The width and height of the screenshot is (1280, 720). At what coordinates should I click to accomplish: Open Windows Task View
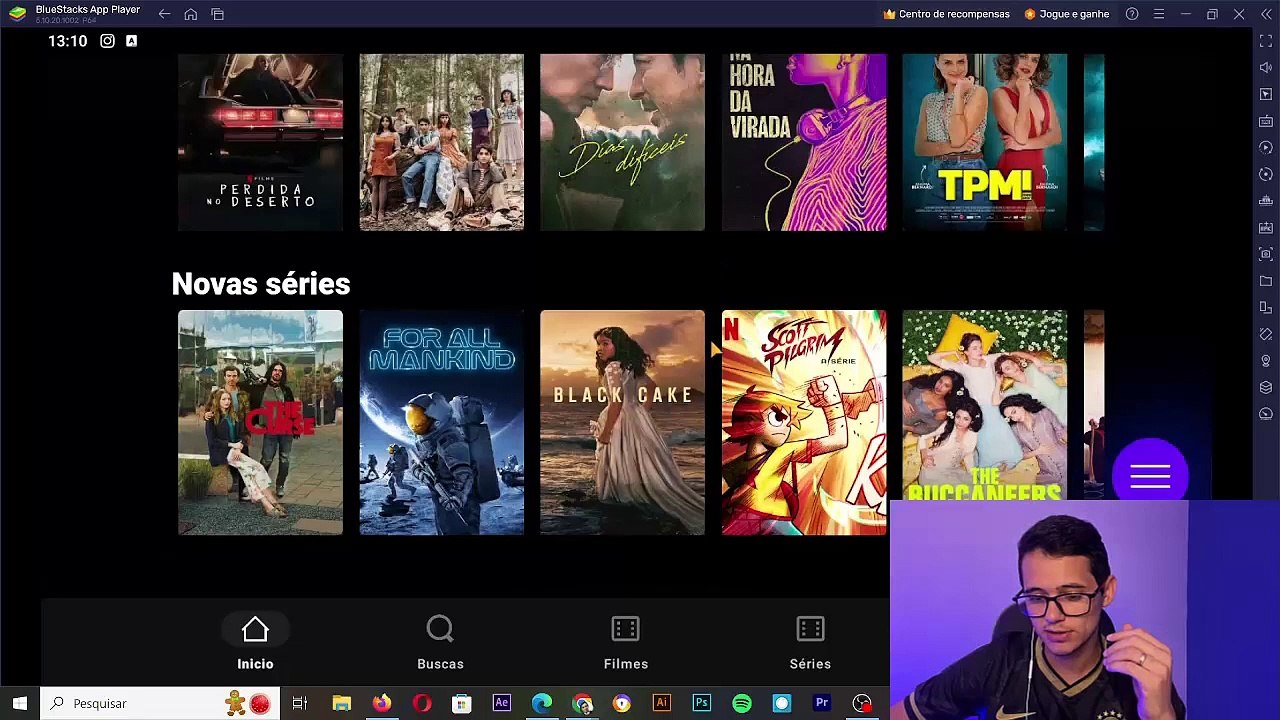coord(299,703)
